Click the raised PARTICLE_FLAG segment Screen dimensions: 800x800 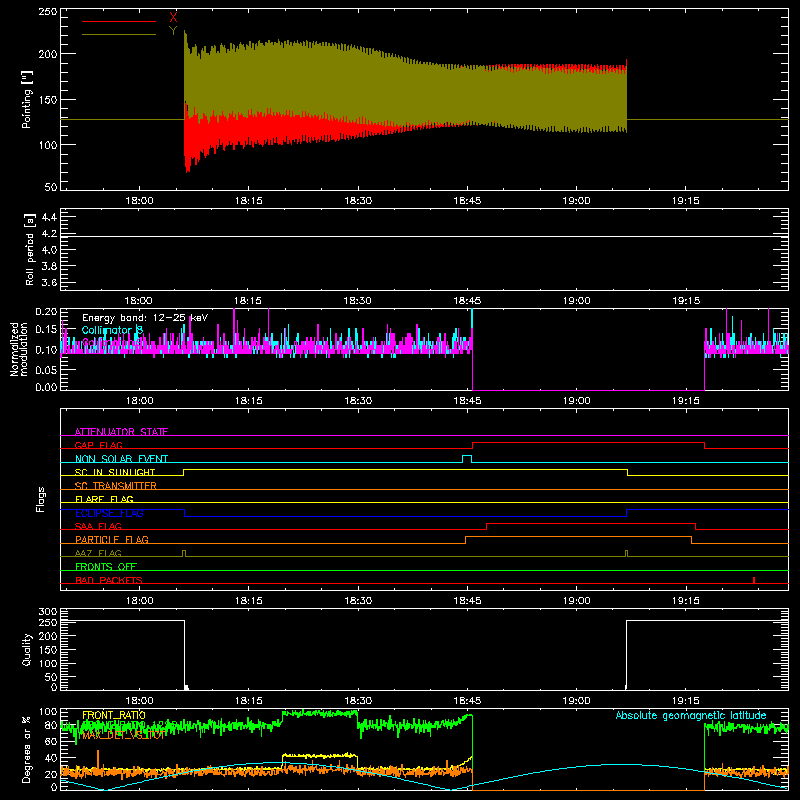pyautogui.click(x=579, y=537)
